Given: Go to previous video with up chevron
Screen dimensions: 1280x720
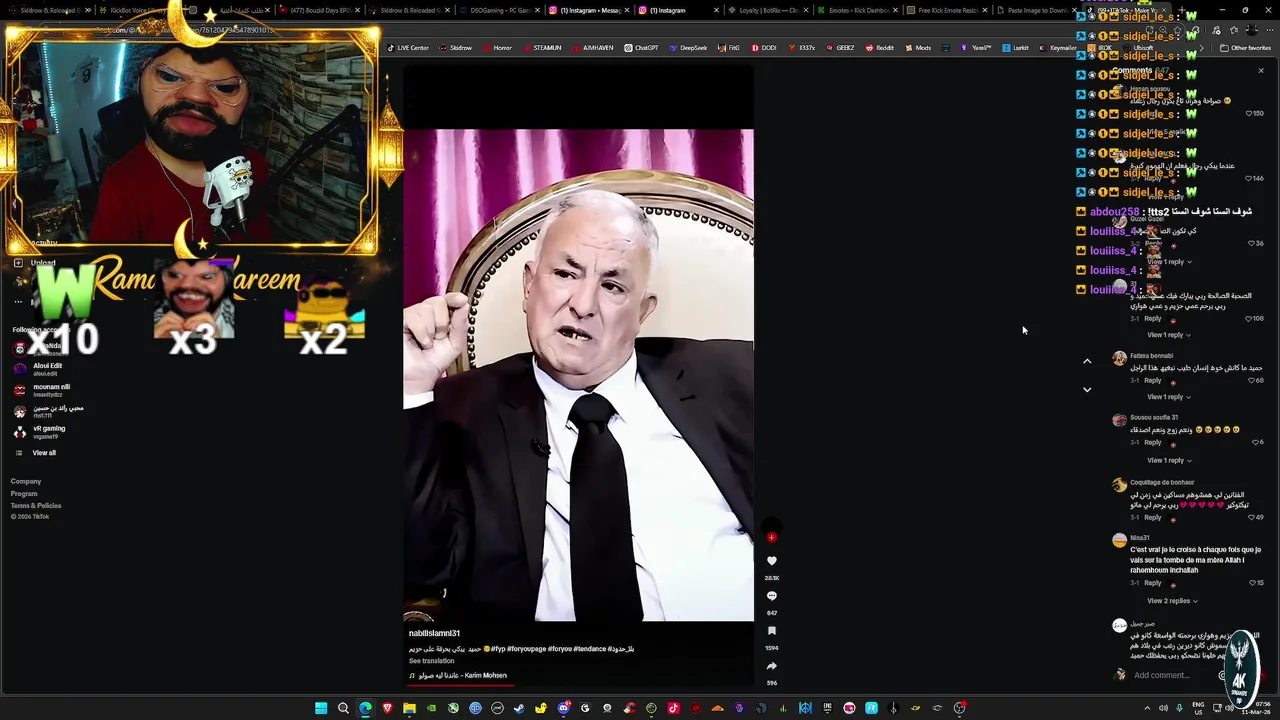Looking at the screenshot, I should tap(1087, 361).
